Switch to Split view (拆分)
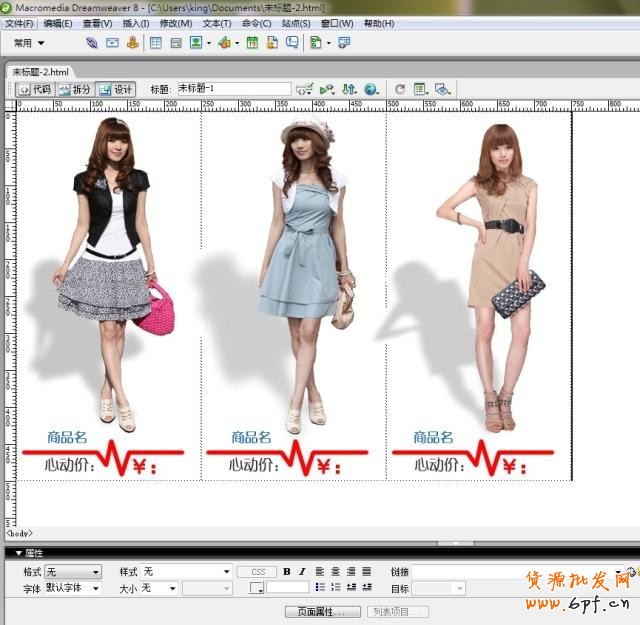The height and width of the screenshot is (625, 640). pyautogui.click(x=75, y=89)
